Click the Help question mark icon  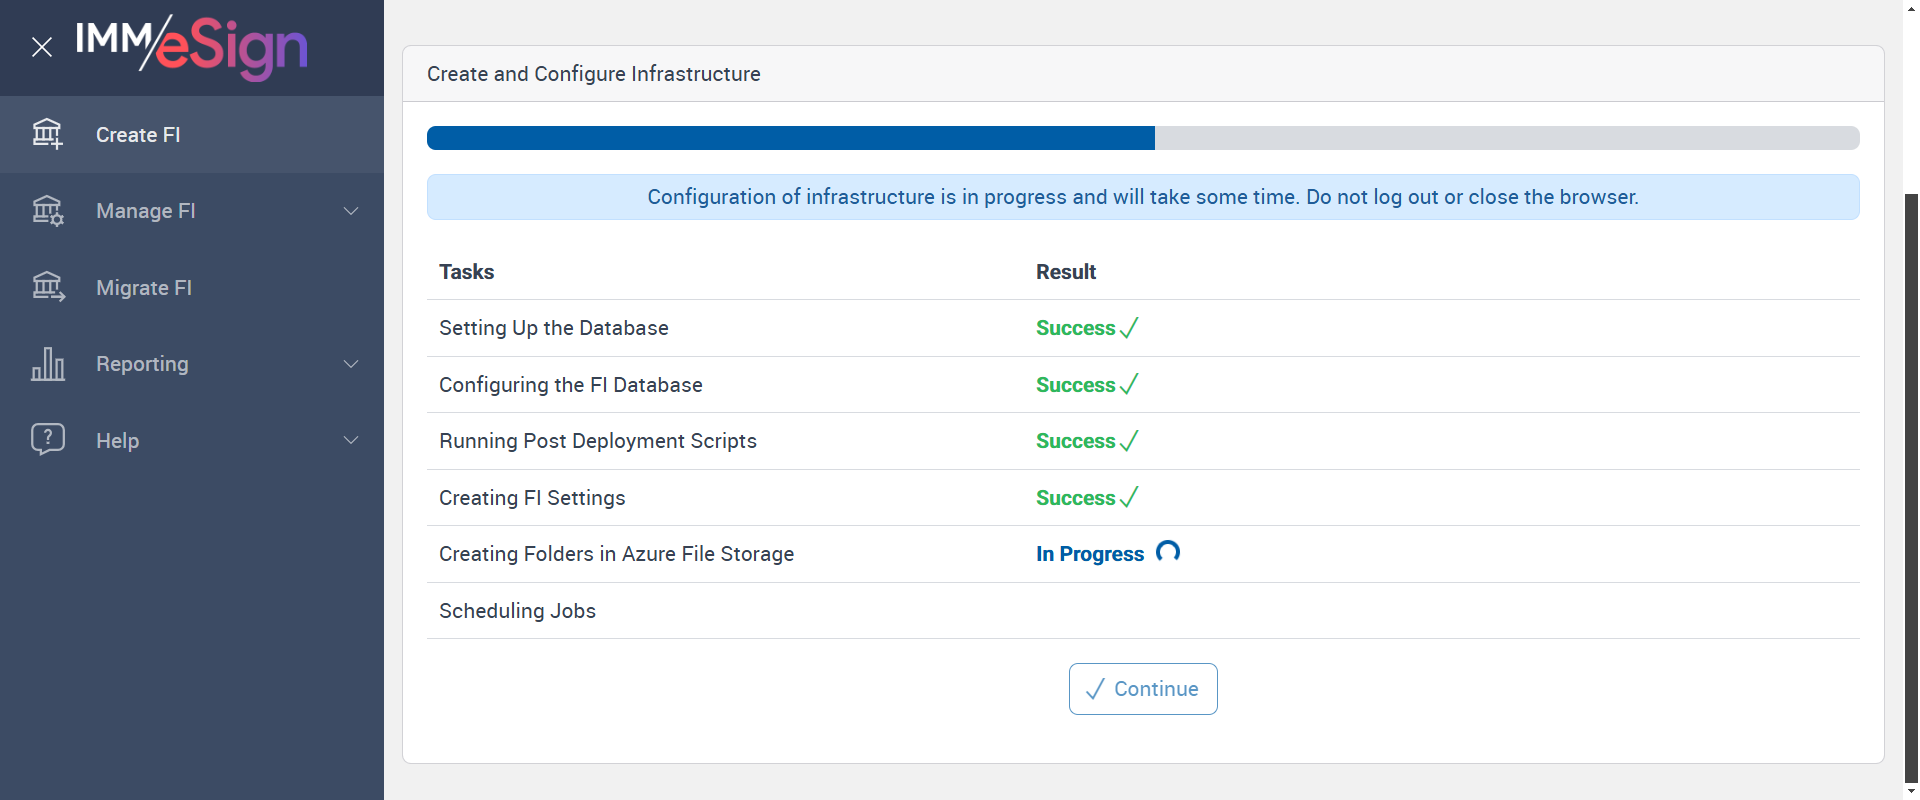coord(47,440)
